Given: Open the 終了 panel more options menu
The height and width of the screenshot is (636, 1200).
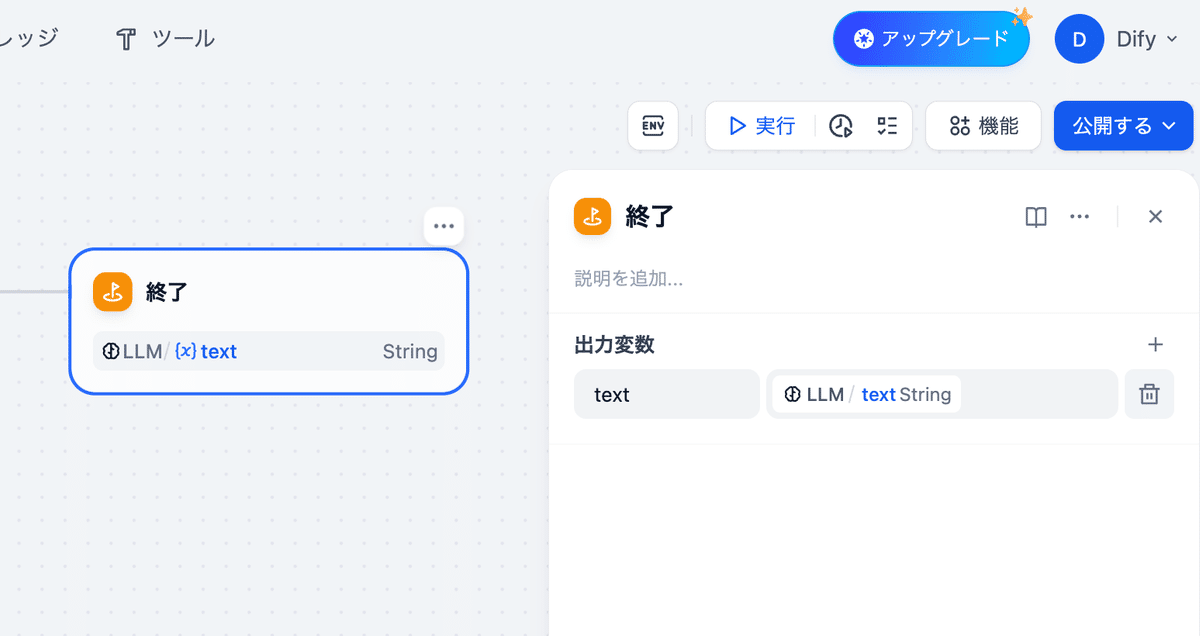Looking at the screenshot, I should (x=1080, y=217).
